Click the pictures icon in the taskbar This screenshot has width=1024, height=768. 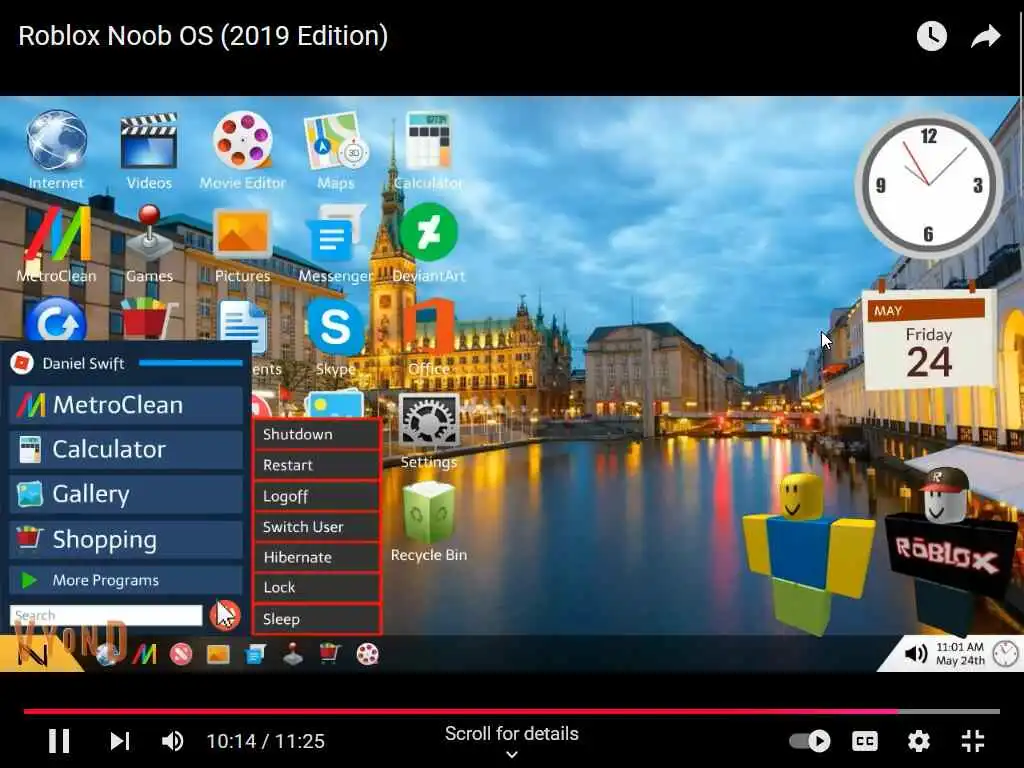pos(218,654)
